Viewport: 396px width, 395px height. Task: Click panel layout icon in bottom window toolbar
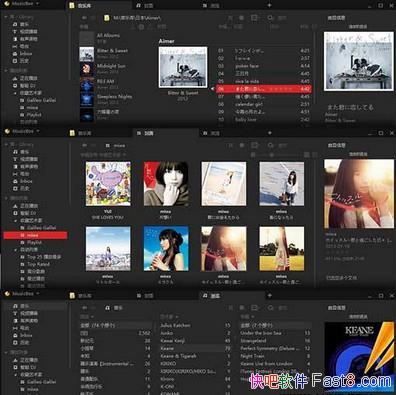pyautogui.click(x=255, y=308)
